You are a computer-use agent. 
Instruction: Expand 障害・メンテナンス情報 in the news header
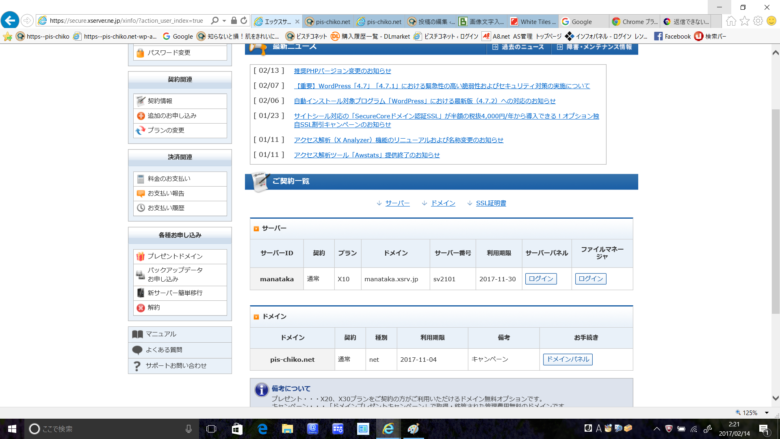[x=594, y=47]
